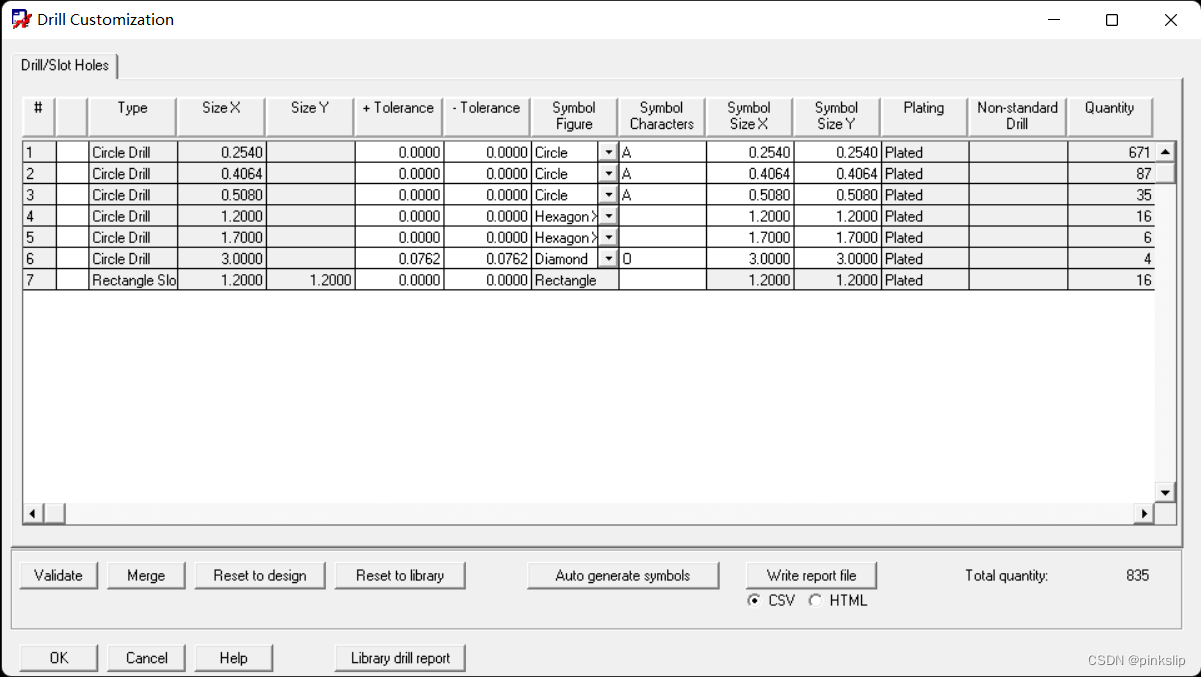The image size is (1201, 677).
Task: Open the Hexagon symbol dropdown on row 4
Action: click(608, 216)
